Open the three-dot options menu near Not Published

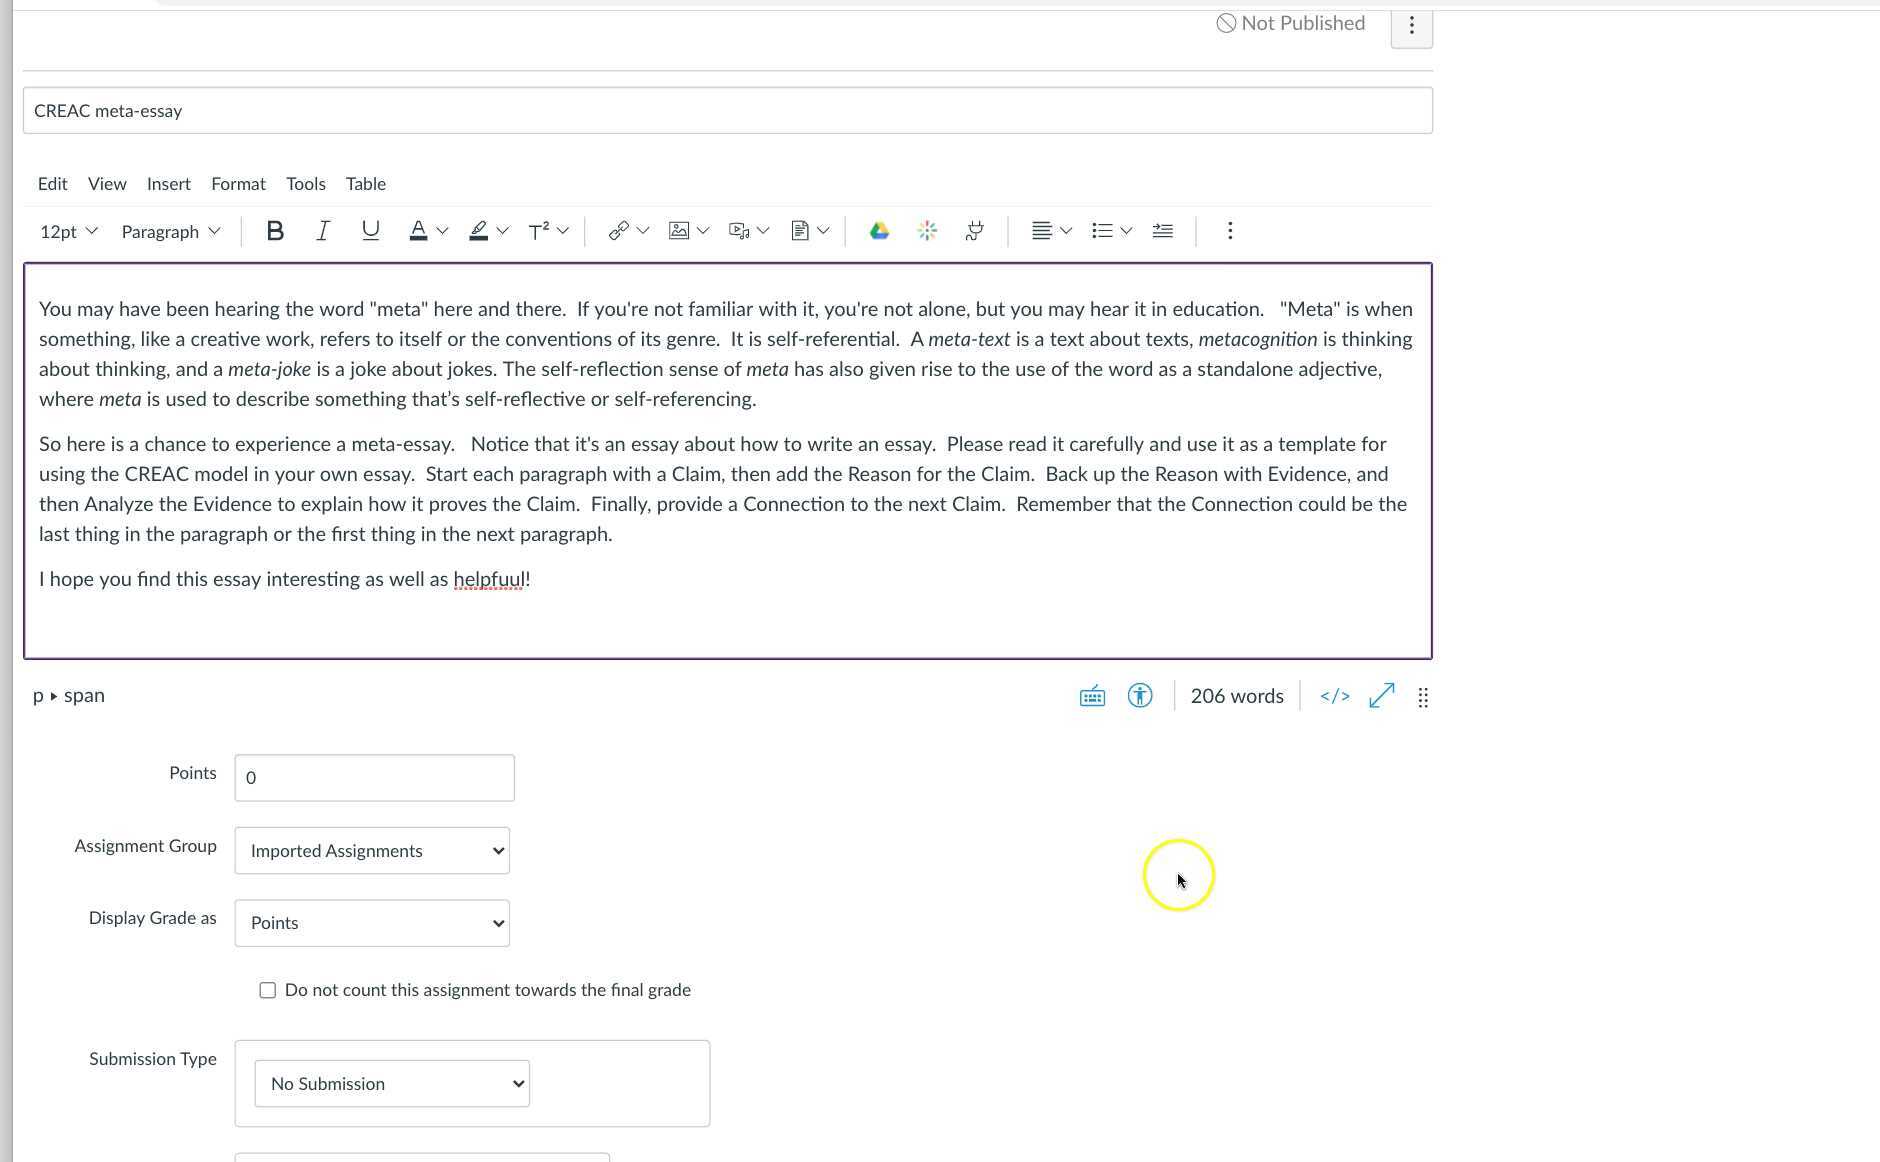1411,25
